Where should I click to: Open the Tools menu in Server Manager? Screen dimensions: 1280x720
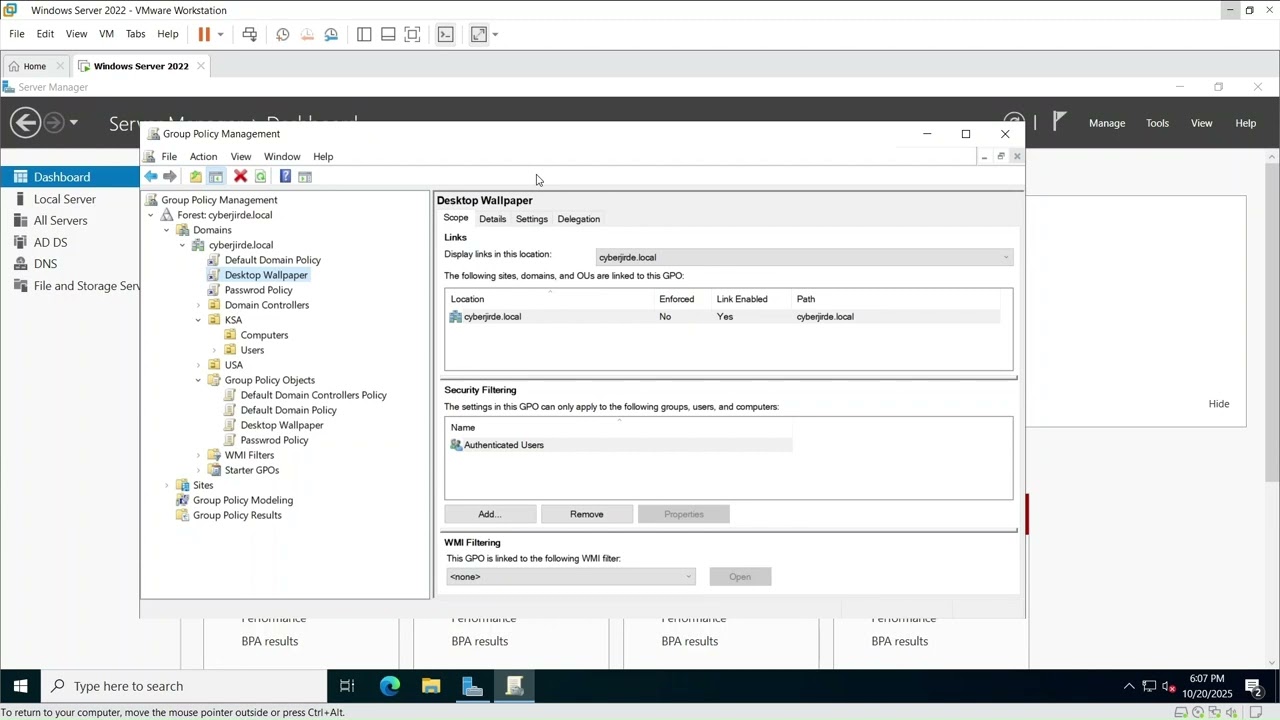1158,123
